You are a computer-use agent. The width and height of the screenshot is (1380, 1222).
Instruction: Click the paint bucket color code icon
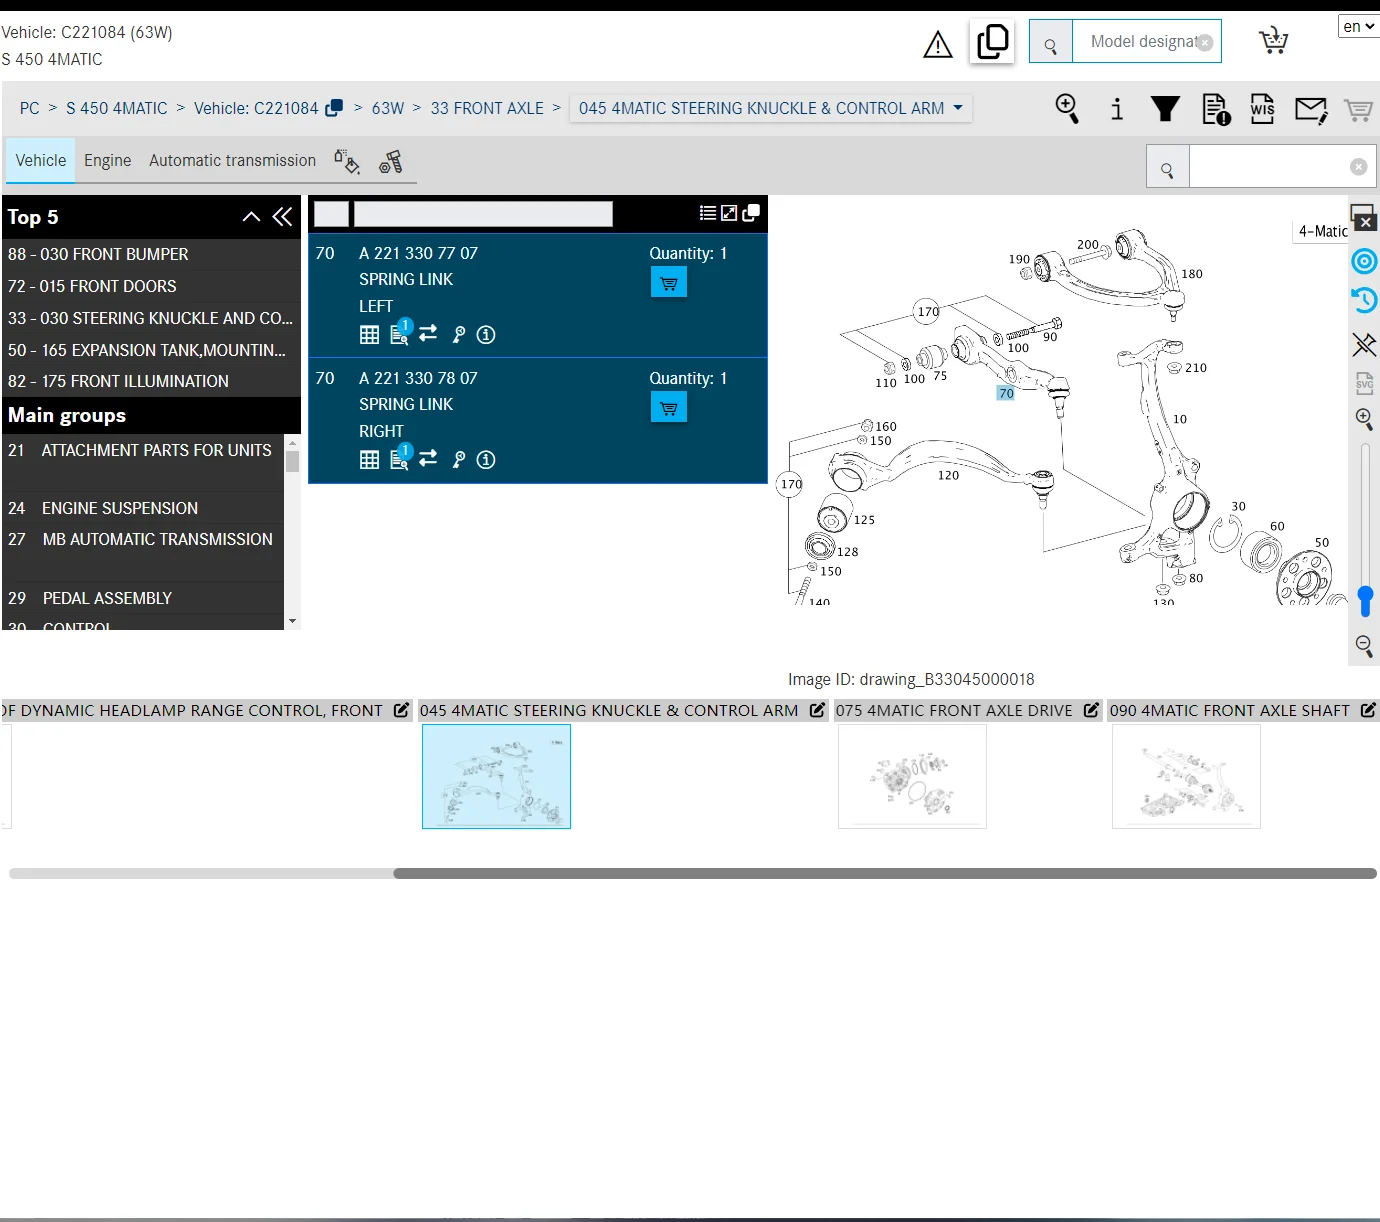click(347, 161)
